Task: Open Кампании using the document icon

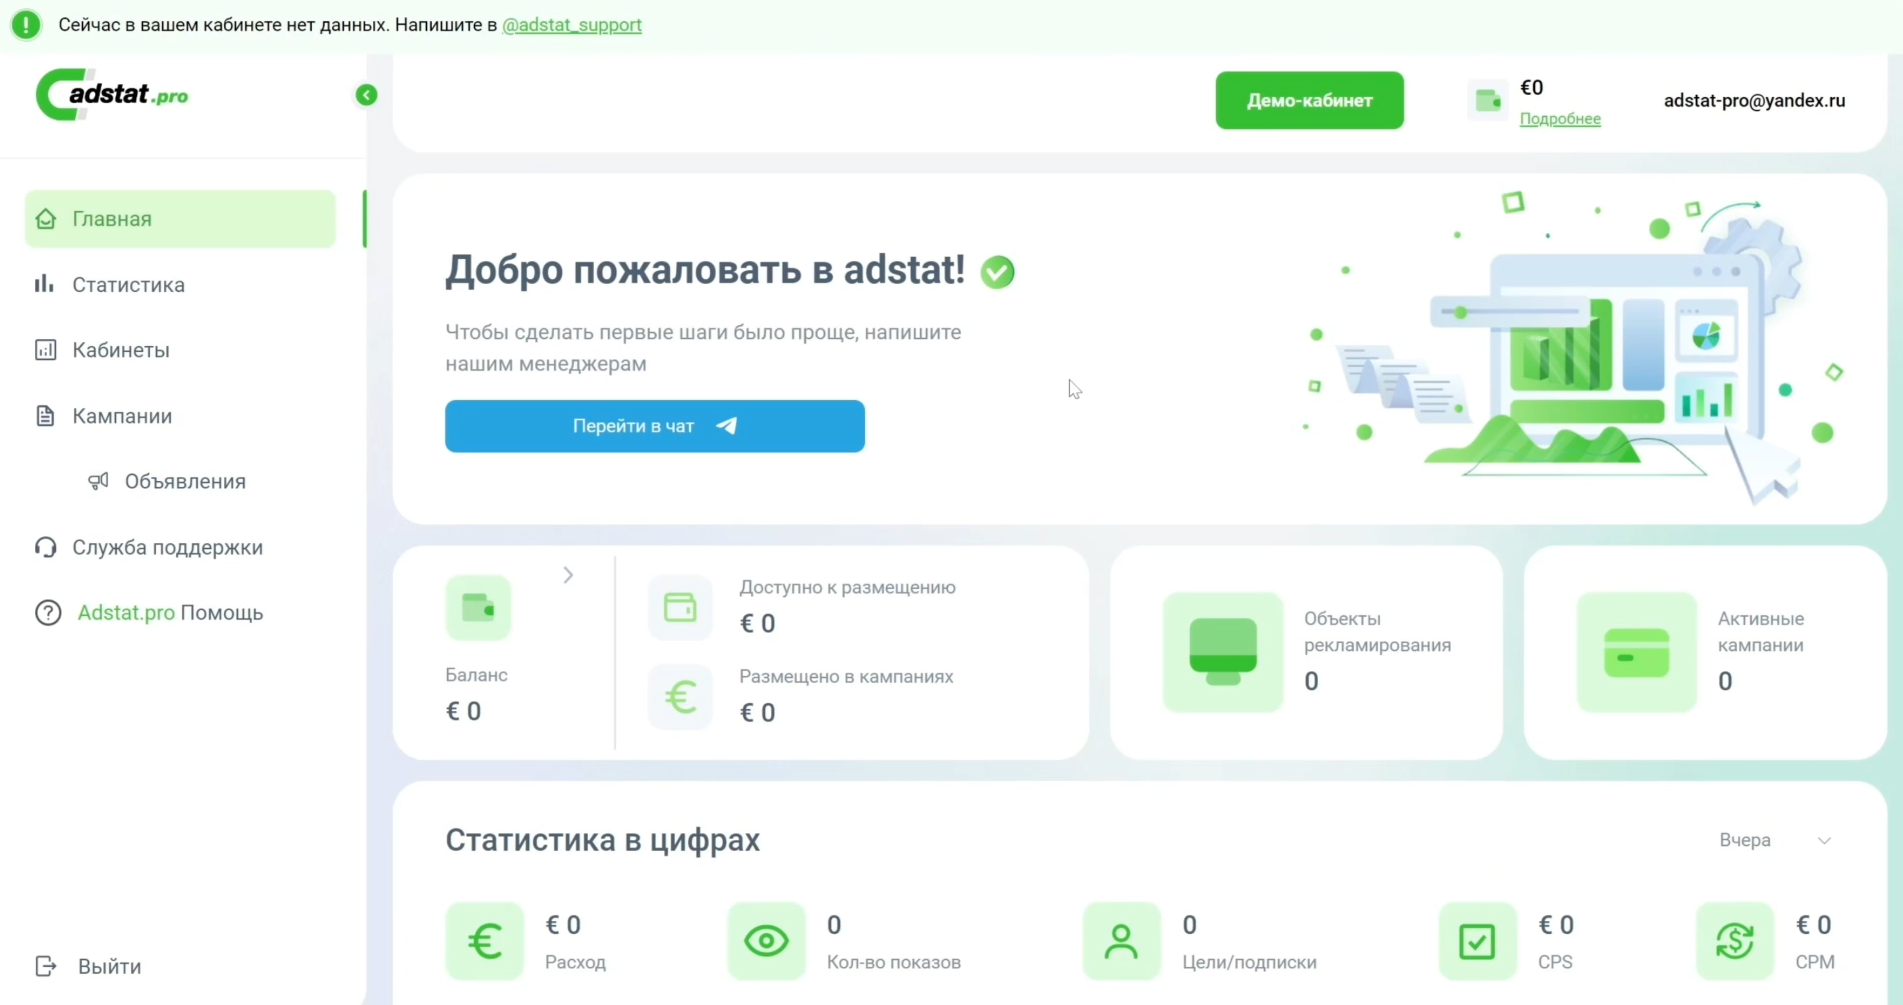Action: (x=45, y=416)
